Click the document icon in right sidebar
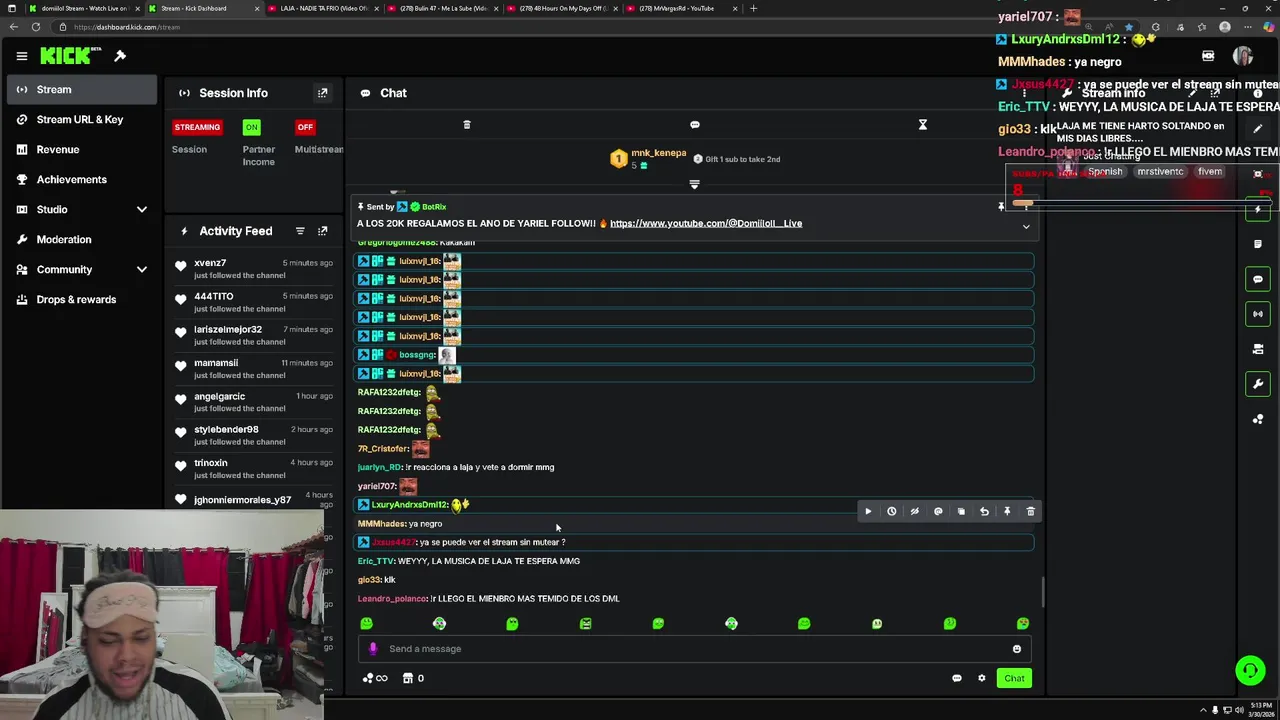Viewport: 1280px width, 720px height. pyautogui.click(x=1258, y=244)
